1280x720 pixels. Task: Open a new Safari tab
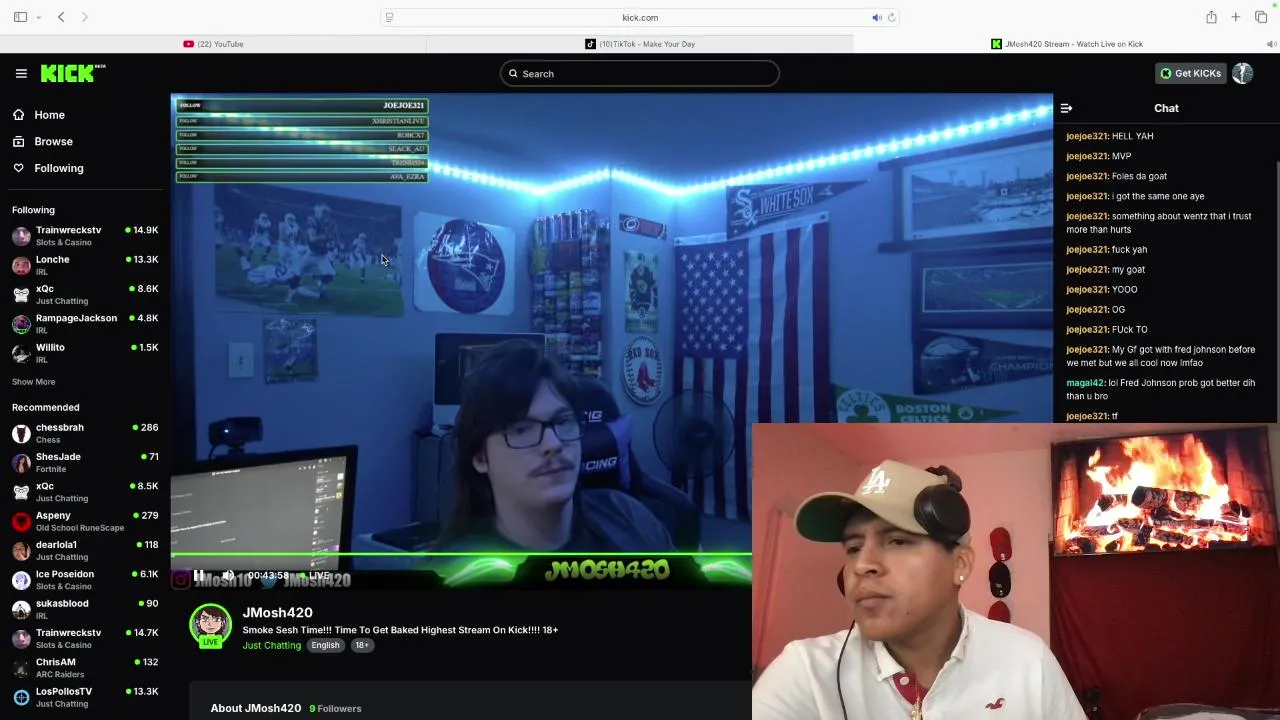pos(1236,17)
